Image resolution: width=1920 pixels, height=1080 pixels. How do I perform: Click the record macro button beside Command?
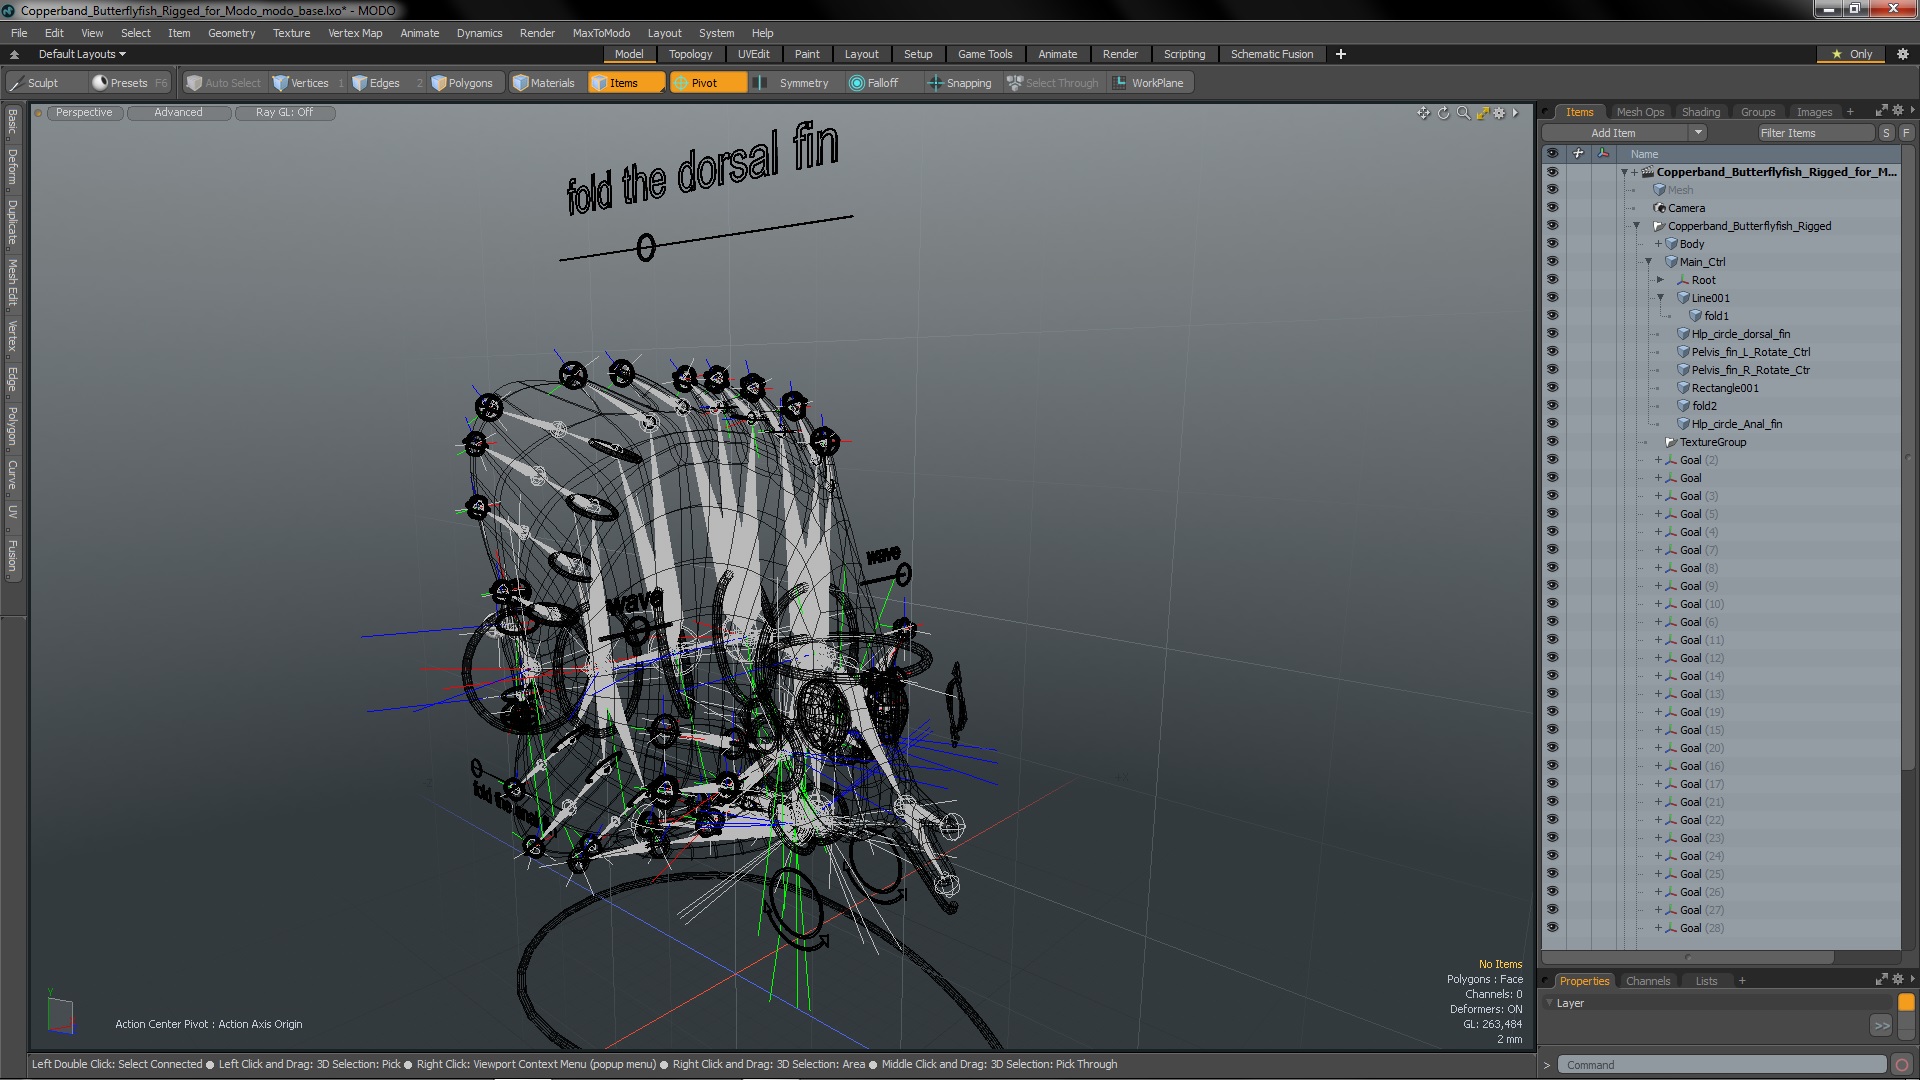(x=1902, y=1065)
